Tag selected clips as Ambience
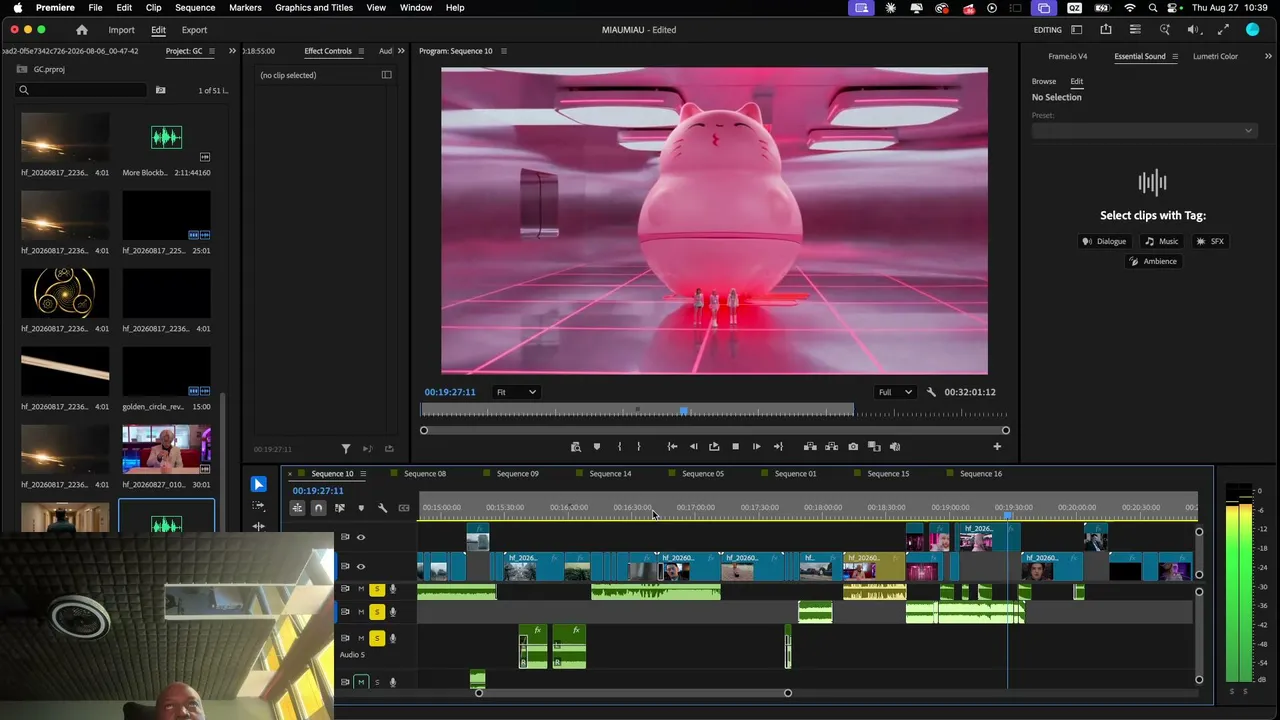 (1153, 261)
